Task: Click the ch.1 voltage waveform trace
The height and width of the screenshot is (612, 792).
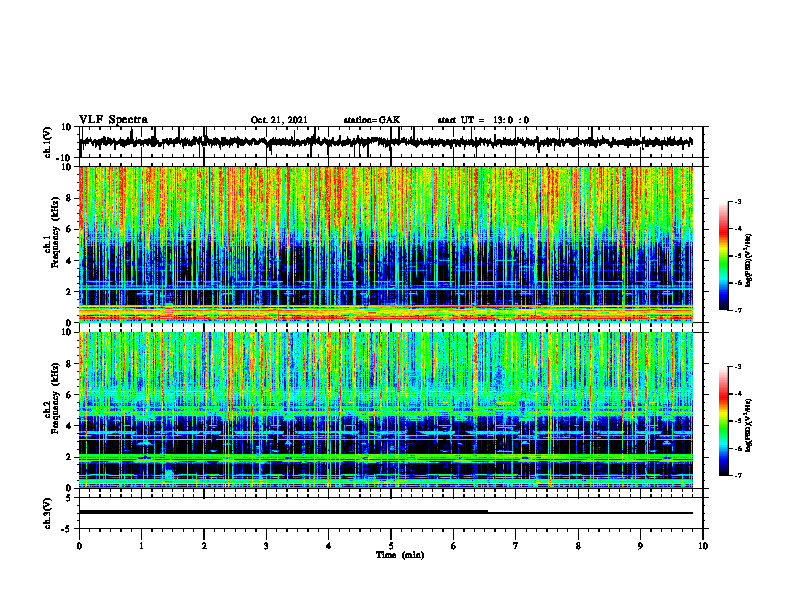Action: [x=385, y=142]
